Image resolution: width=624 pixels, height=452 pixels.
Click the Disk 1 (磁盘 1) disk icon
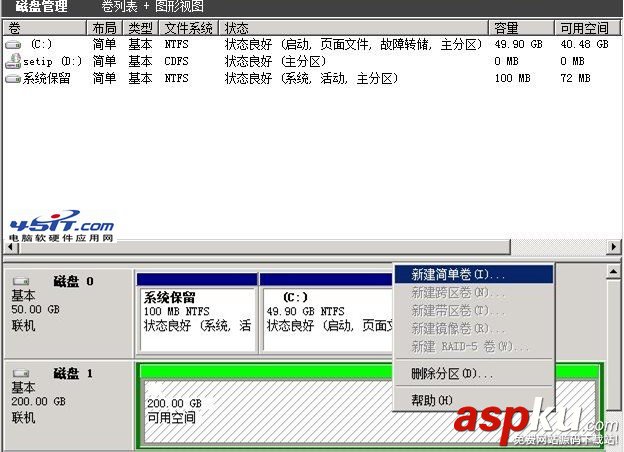click(x=21, y=373)
